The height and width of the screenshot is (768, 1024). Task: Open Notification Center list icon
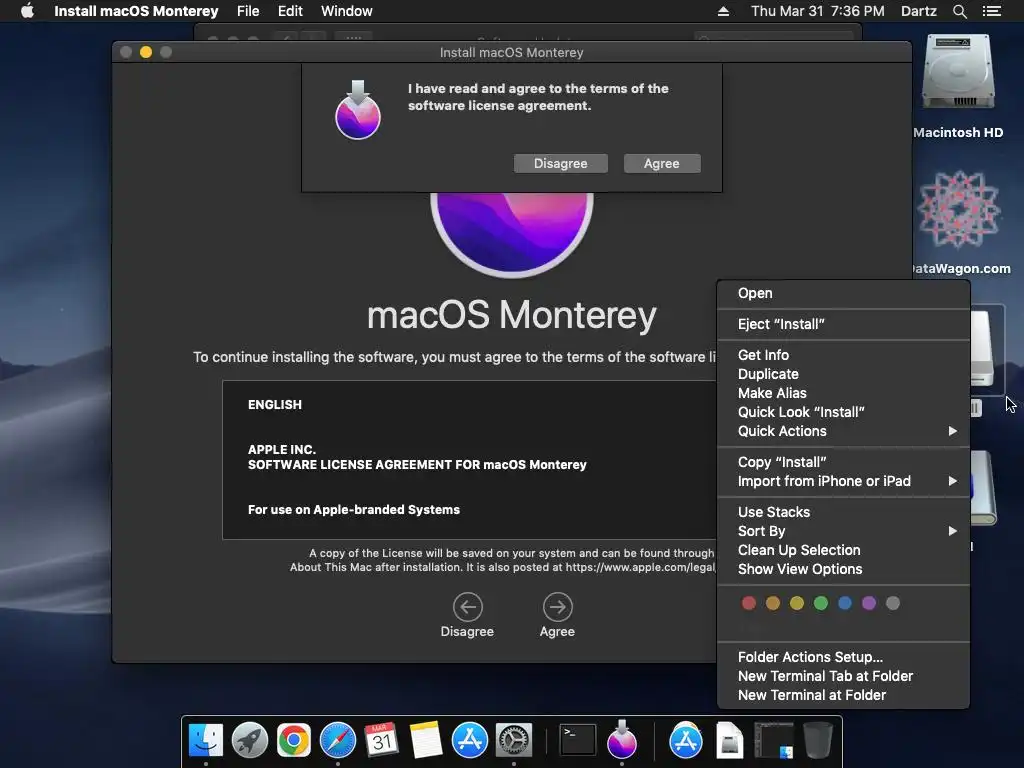coord(992,11)
